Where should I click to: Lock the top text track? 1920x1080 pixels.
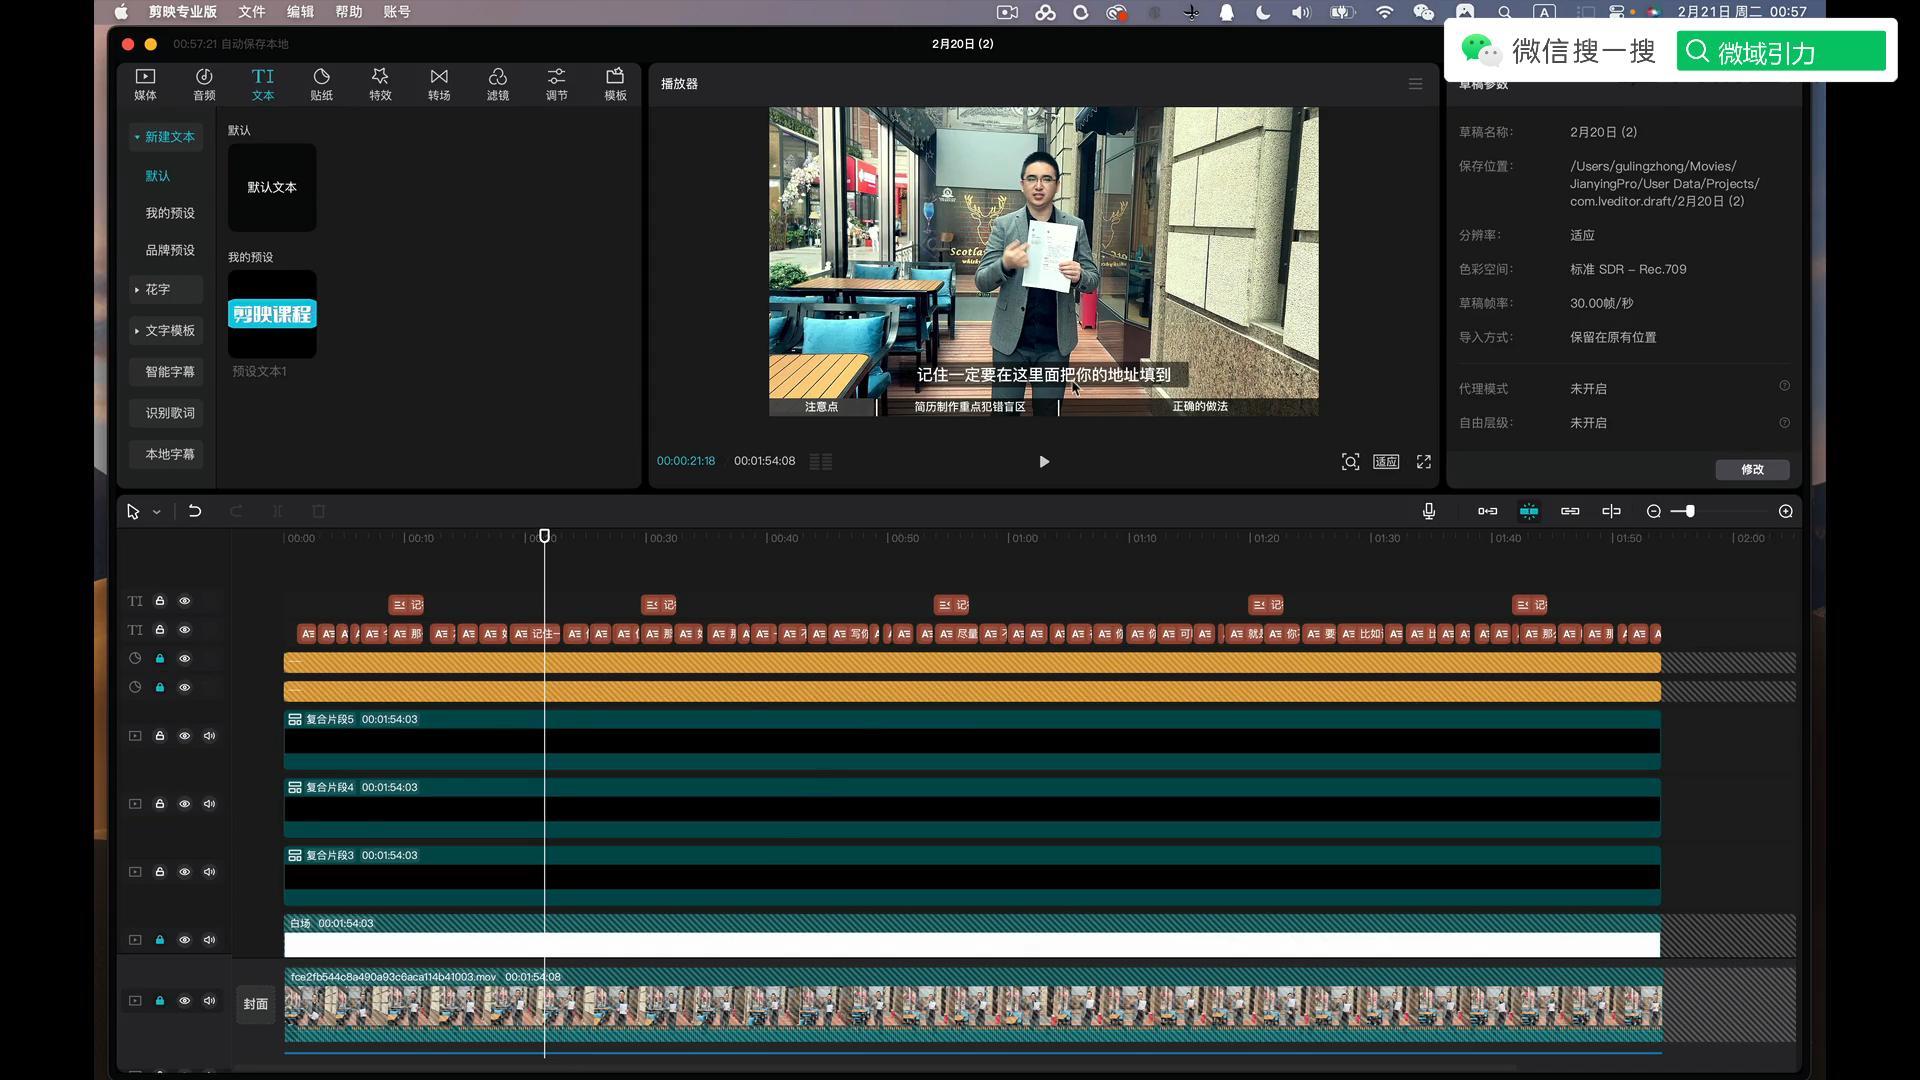pos(159,601)
